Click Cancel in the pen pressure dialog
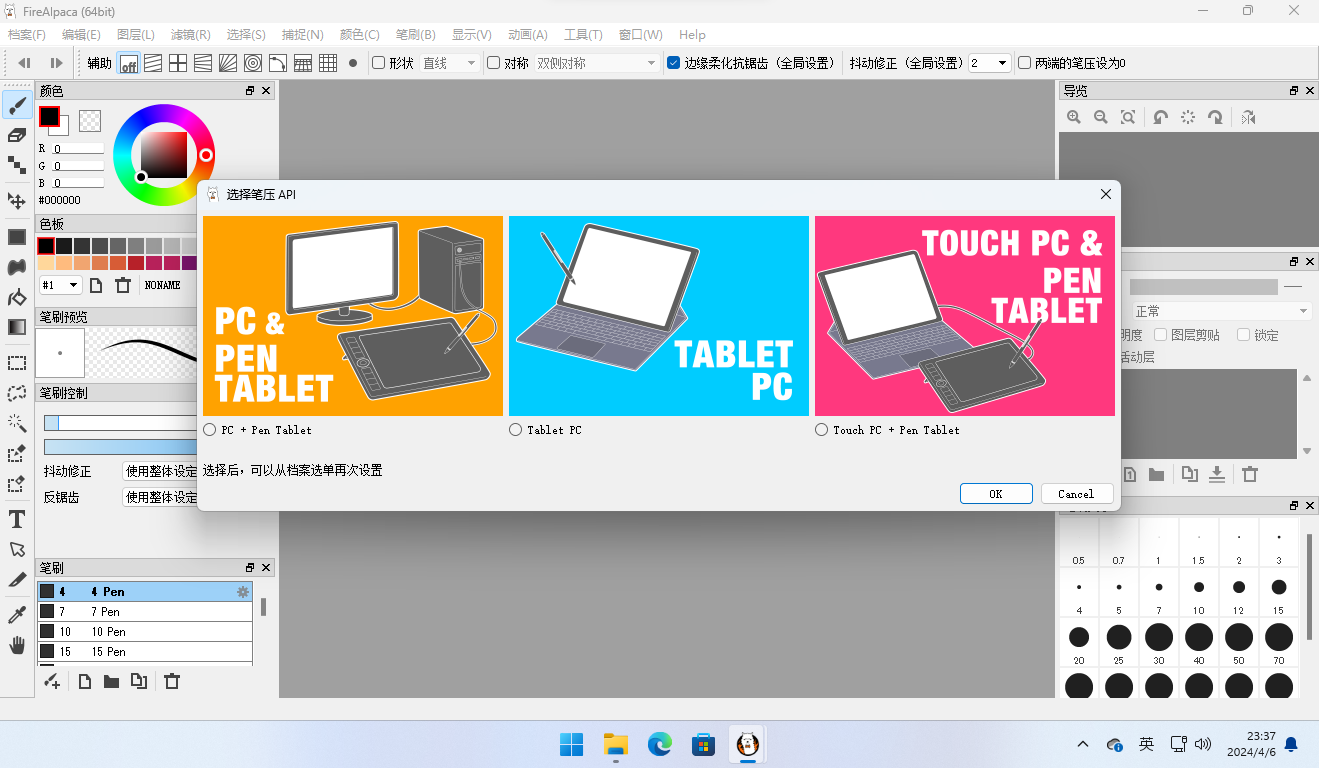The width and height of the screenshot is (1319, 768). pyautogui.click(x=1076, y=494)
